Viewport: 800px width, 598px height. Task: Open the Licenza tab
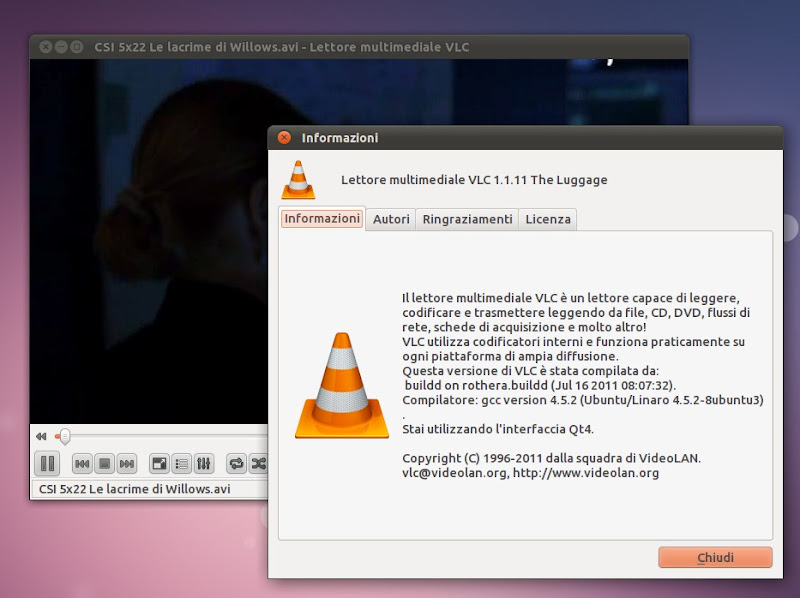click(x=548, y=219)
